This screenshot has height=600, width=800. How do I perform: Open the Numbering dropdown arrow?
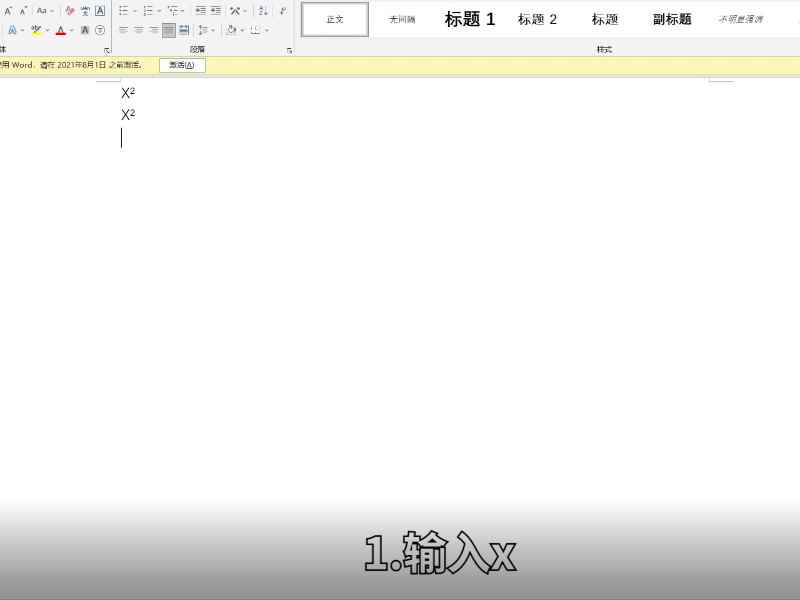pos(160,9)
